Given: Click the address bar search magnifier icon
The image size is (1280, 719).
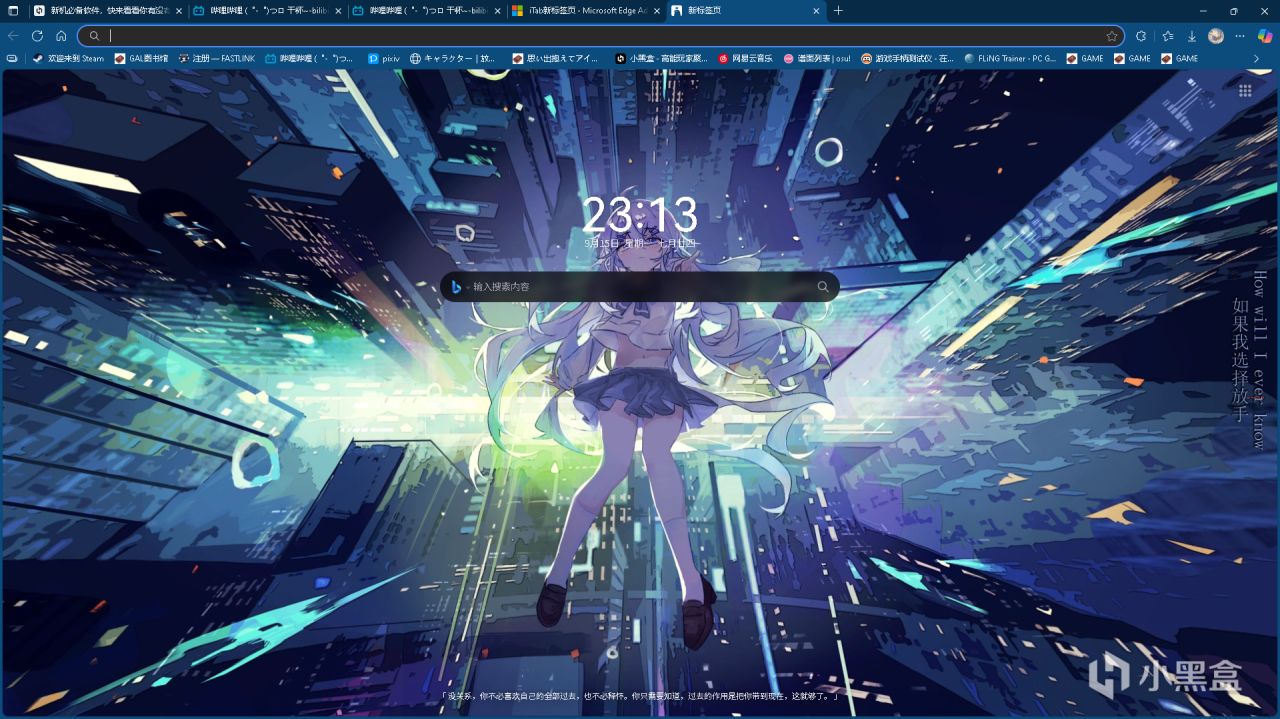Looking at the screenshot, I should click(94, 36).
